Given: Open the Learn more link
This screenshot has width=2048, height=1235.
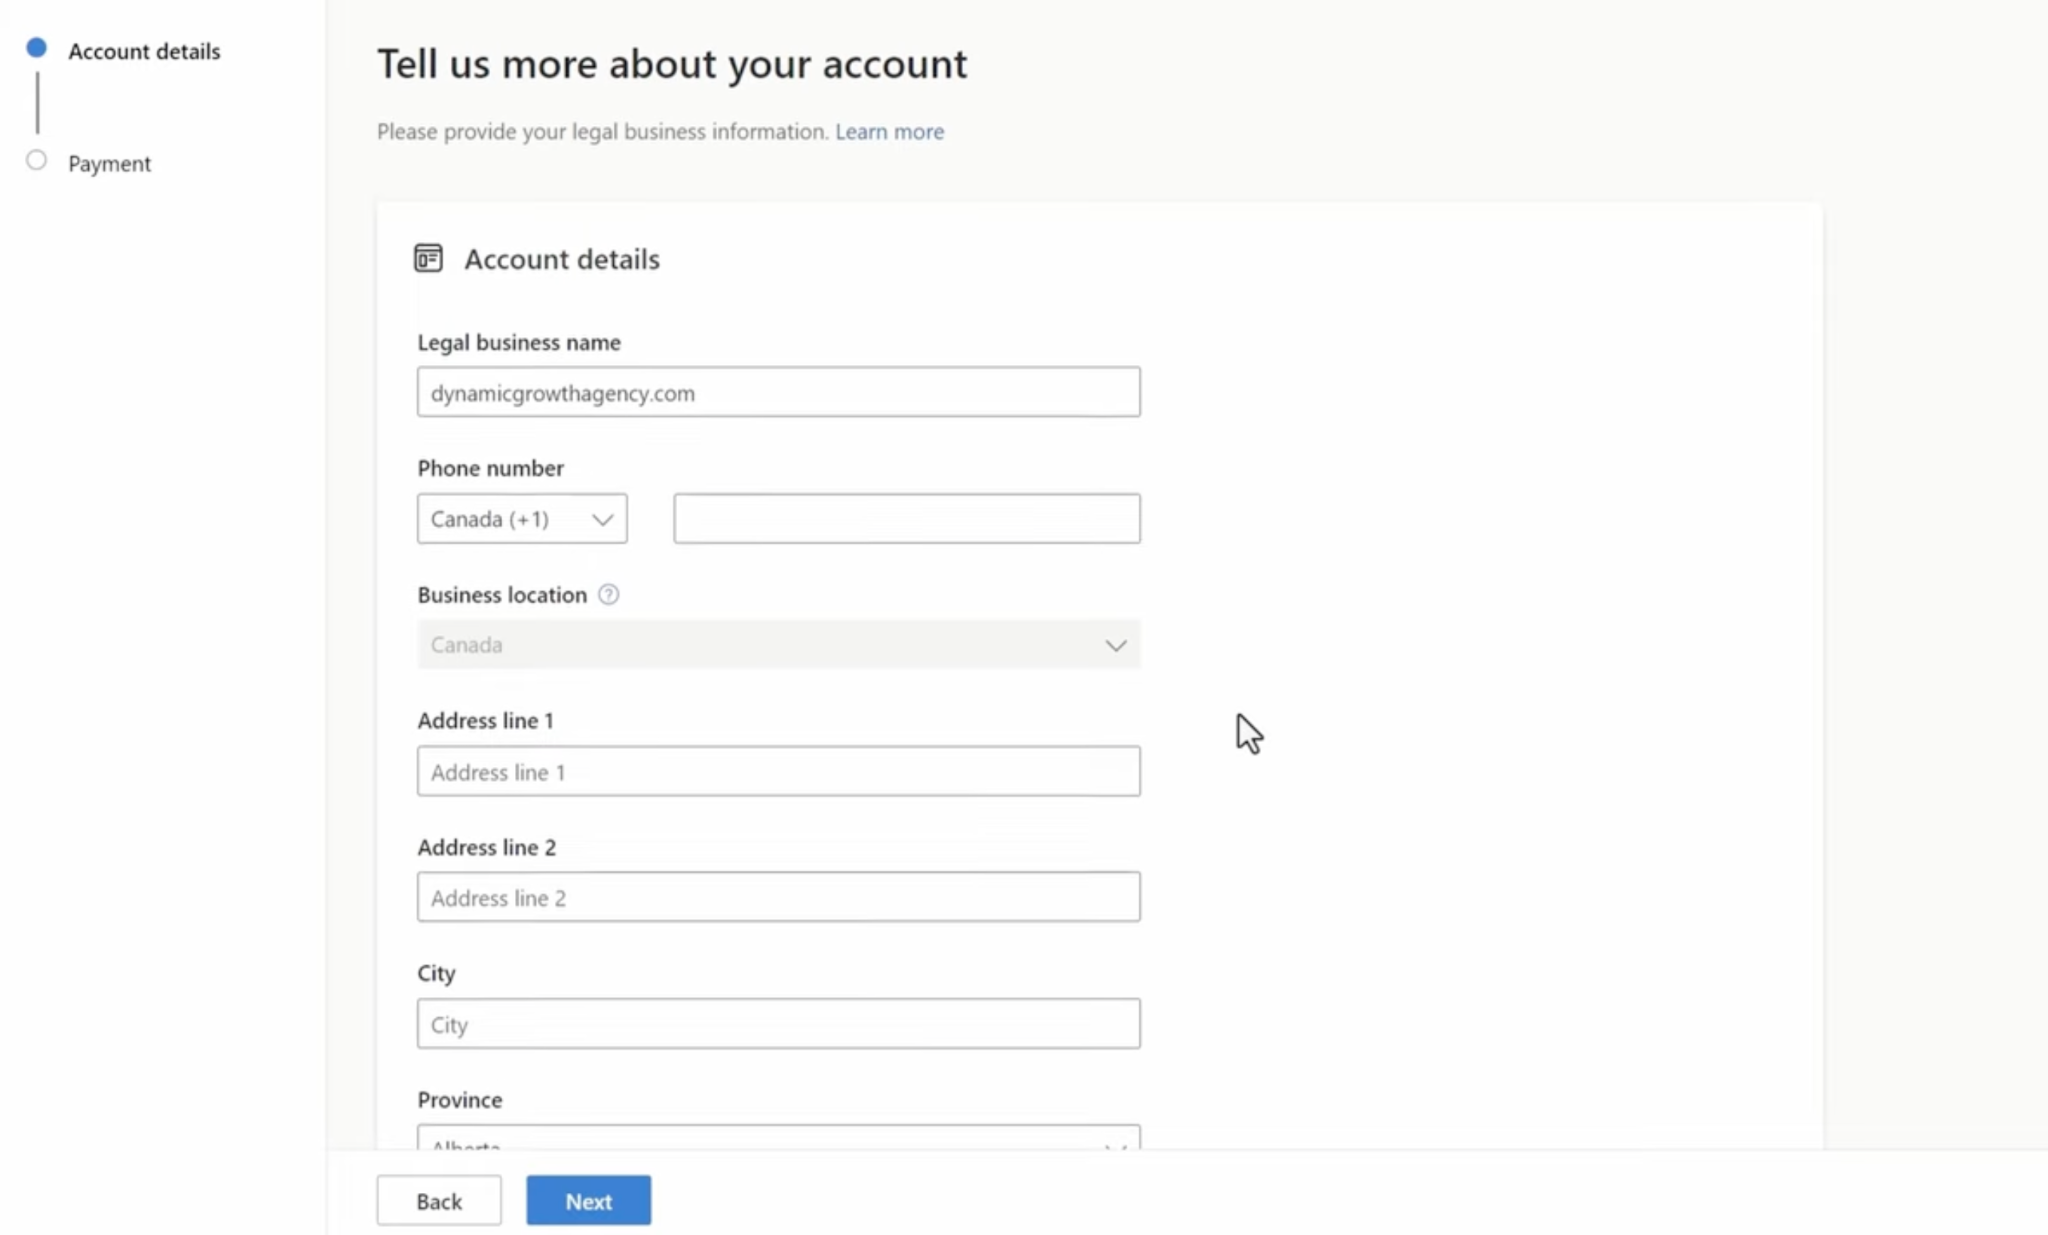Looking at the screenshot, I should point(889,131).
